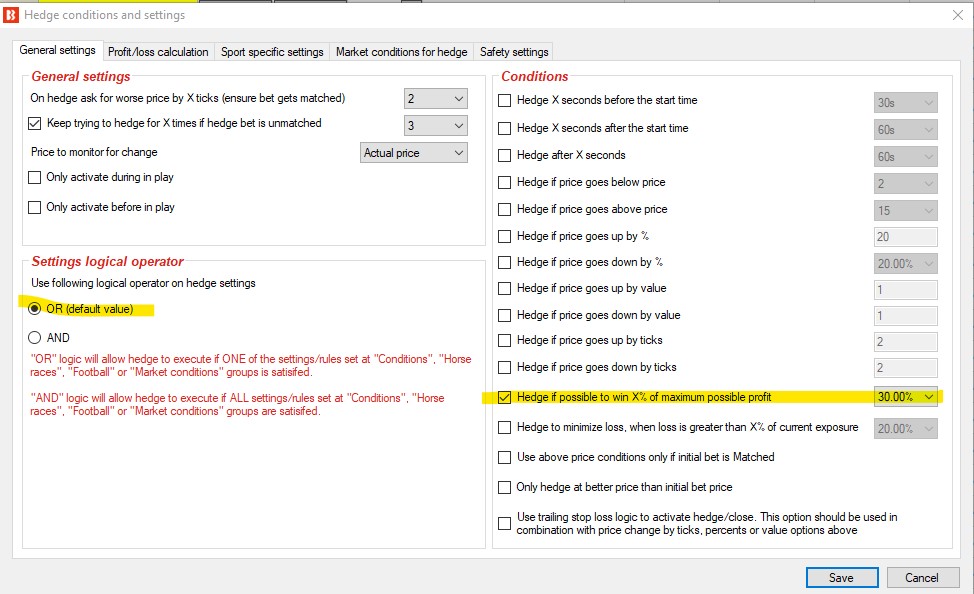The image size is (974, 594).
Task: Check Use trailing stop loss logic
Action: (505, 524)
